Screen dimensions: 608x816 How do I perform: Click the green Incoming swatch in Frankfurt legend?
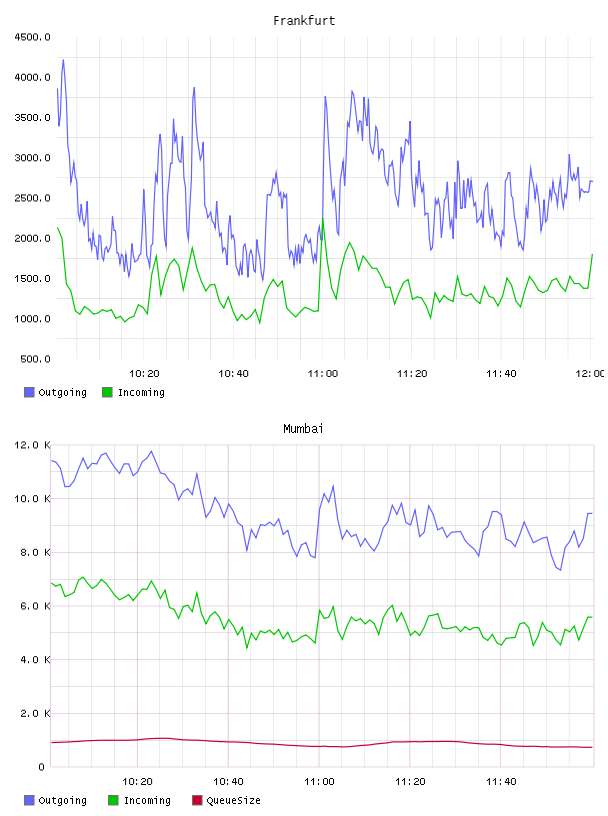pyautogui.click(x=107, y=392)
